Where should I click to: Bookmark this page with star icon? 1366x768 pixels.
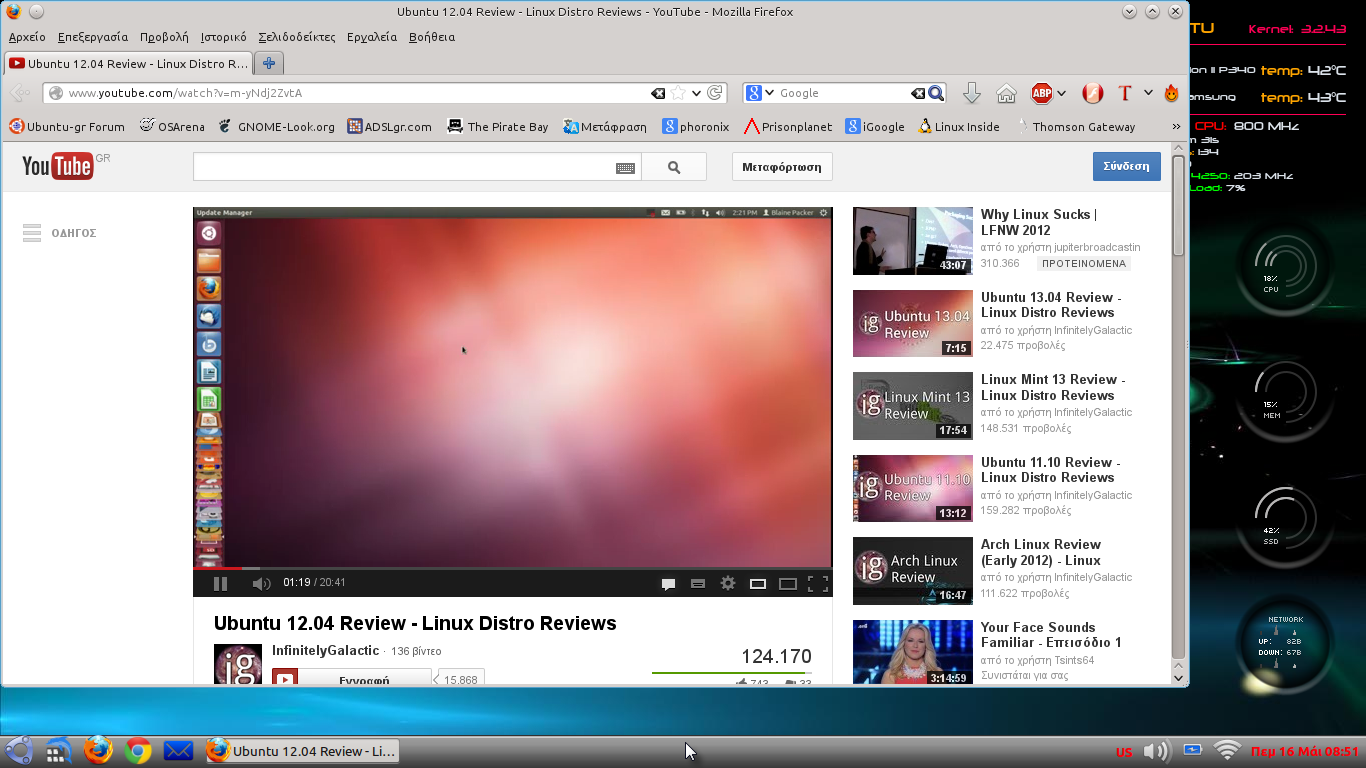(678, 93)
